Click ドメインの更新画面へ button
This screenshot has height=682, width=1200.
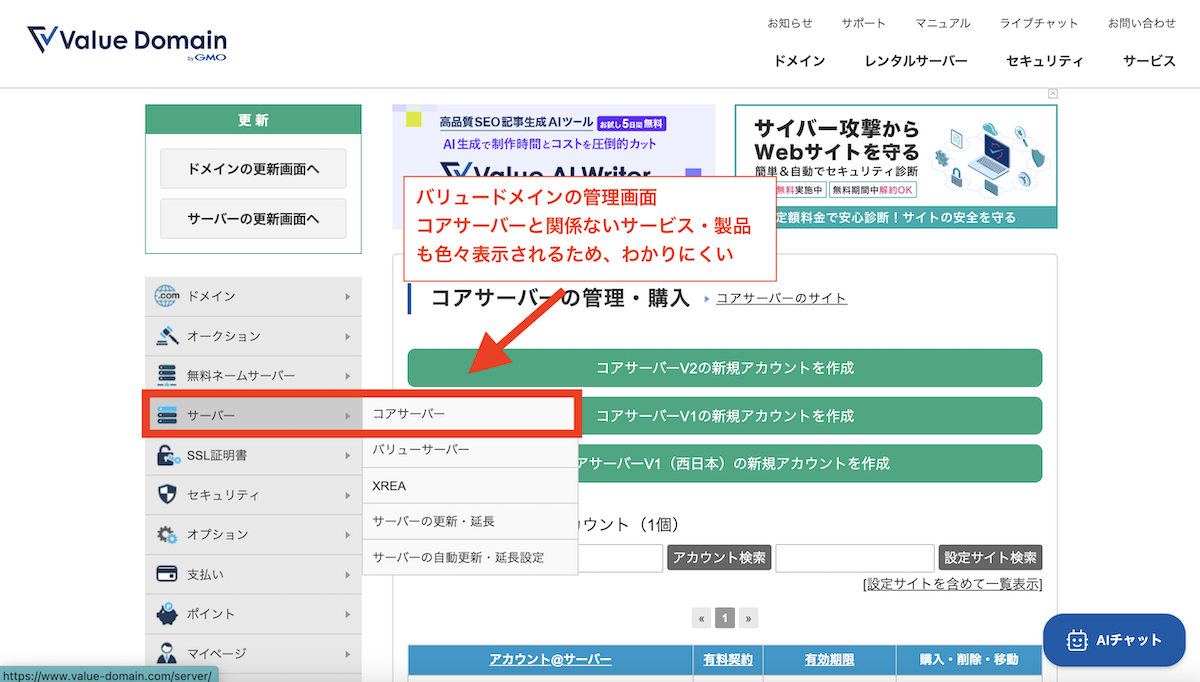point(253,169)
